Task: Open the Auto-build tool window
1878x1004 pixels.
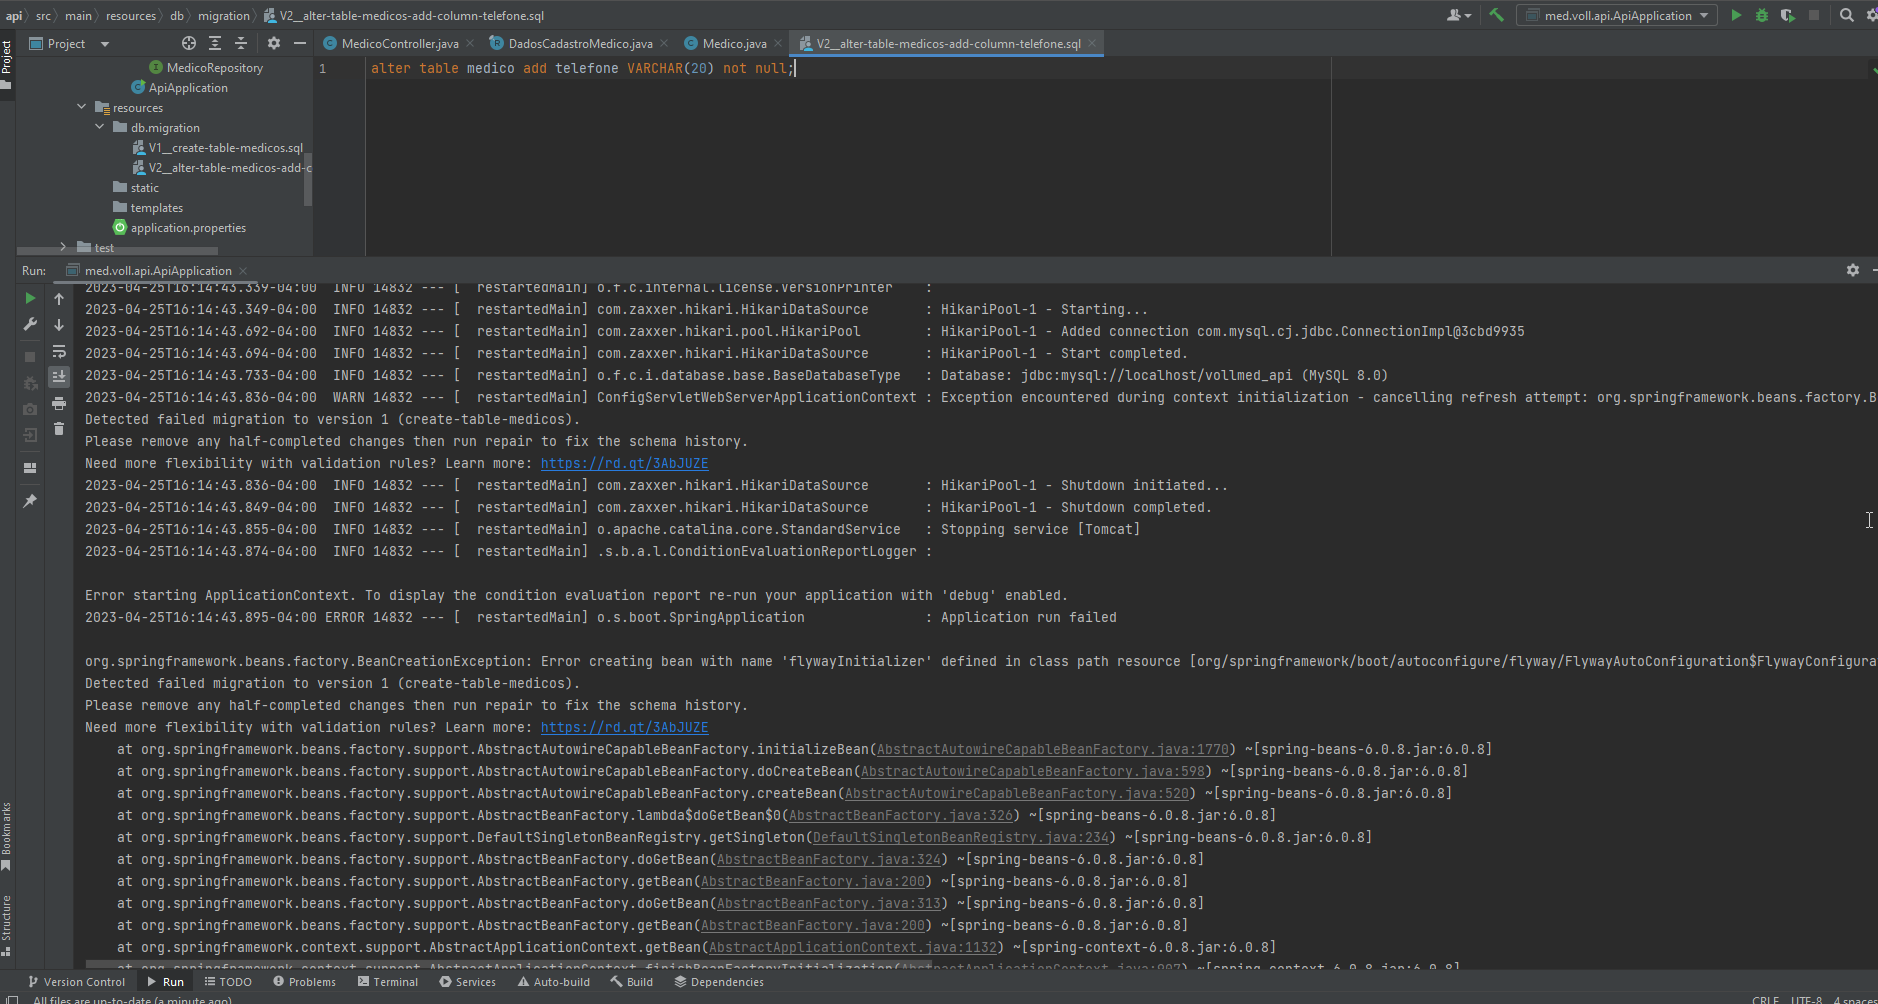Action: 554,982
